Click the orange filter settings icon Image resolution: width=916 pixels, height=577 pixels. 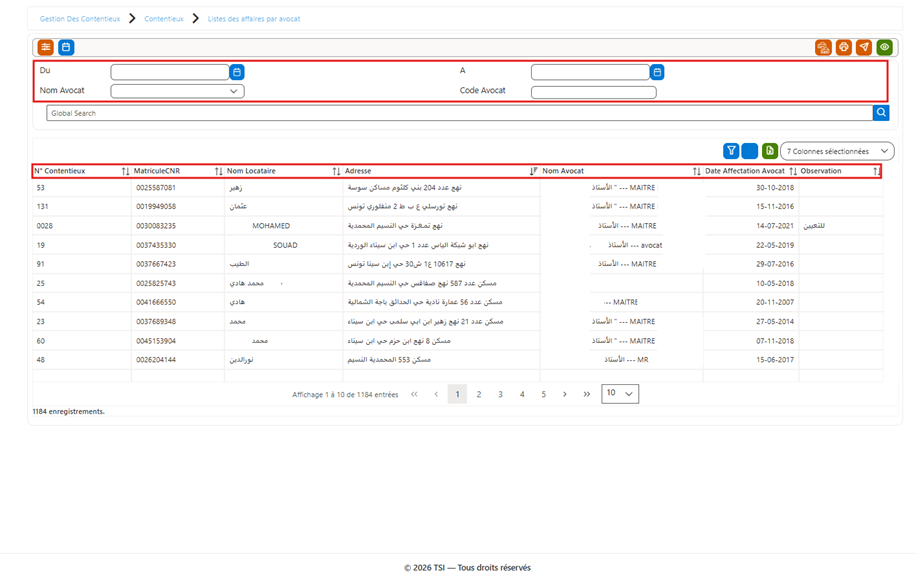coord(46,47)
